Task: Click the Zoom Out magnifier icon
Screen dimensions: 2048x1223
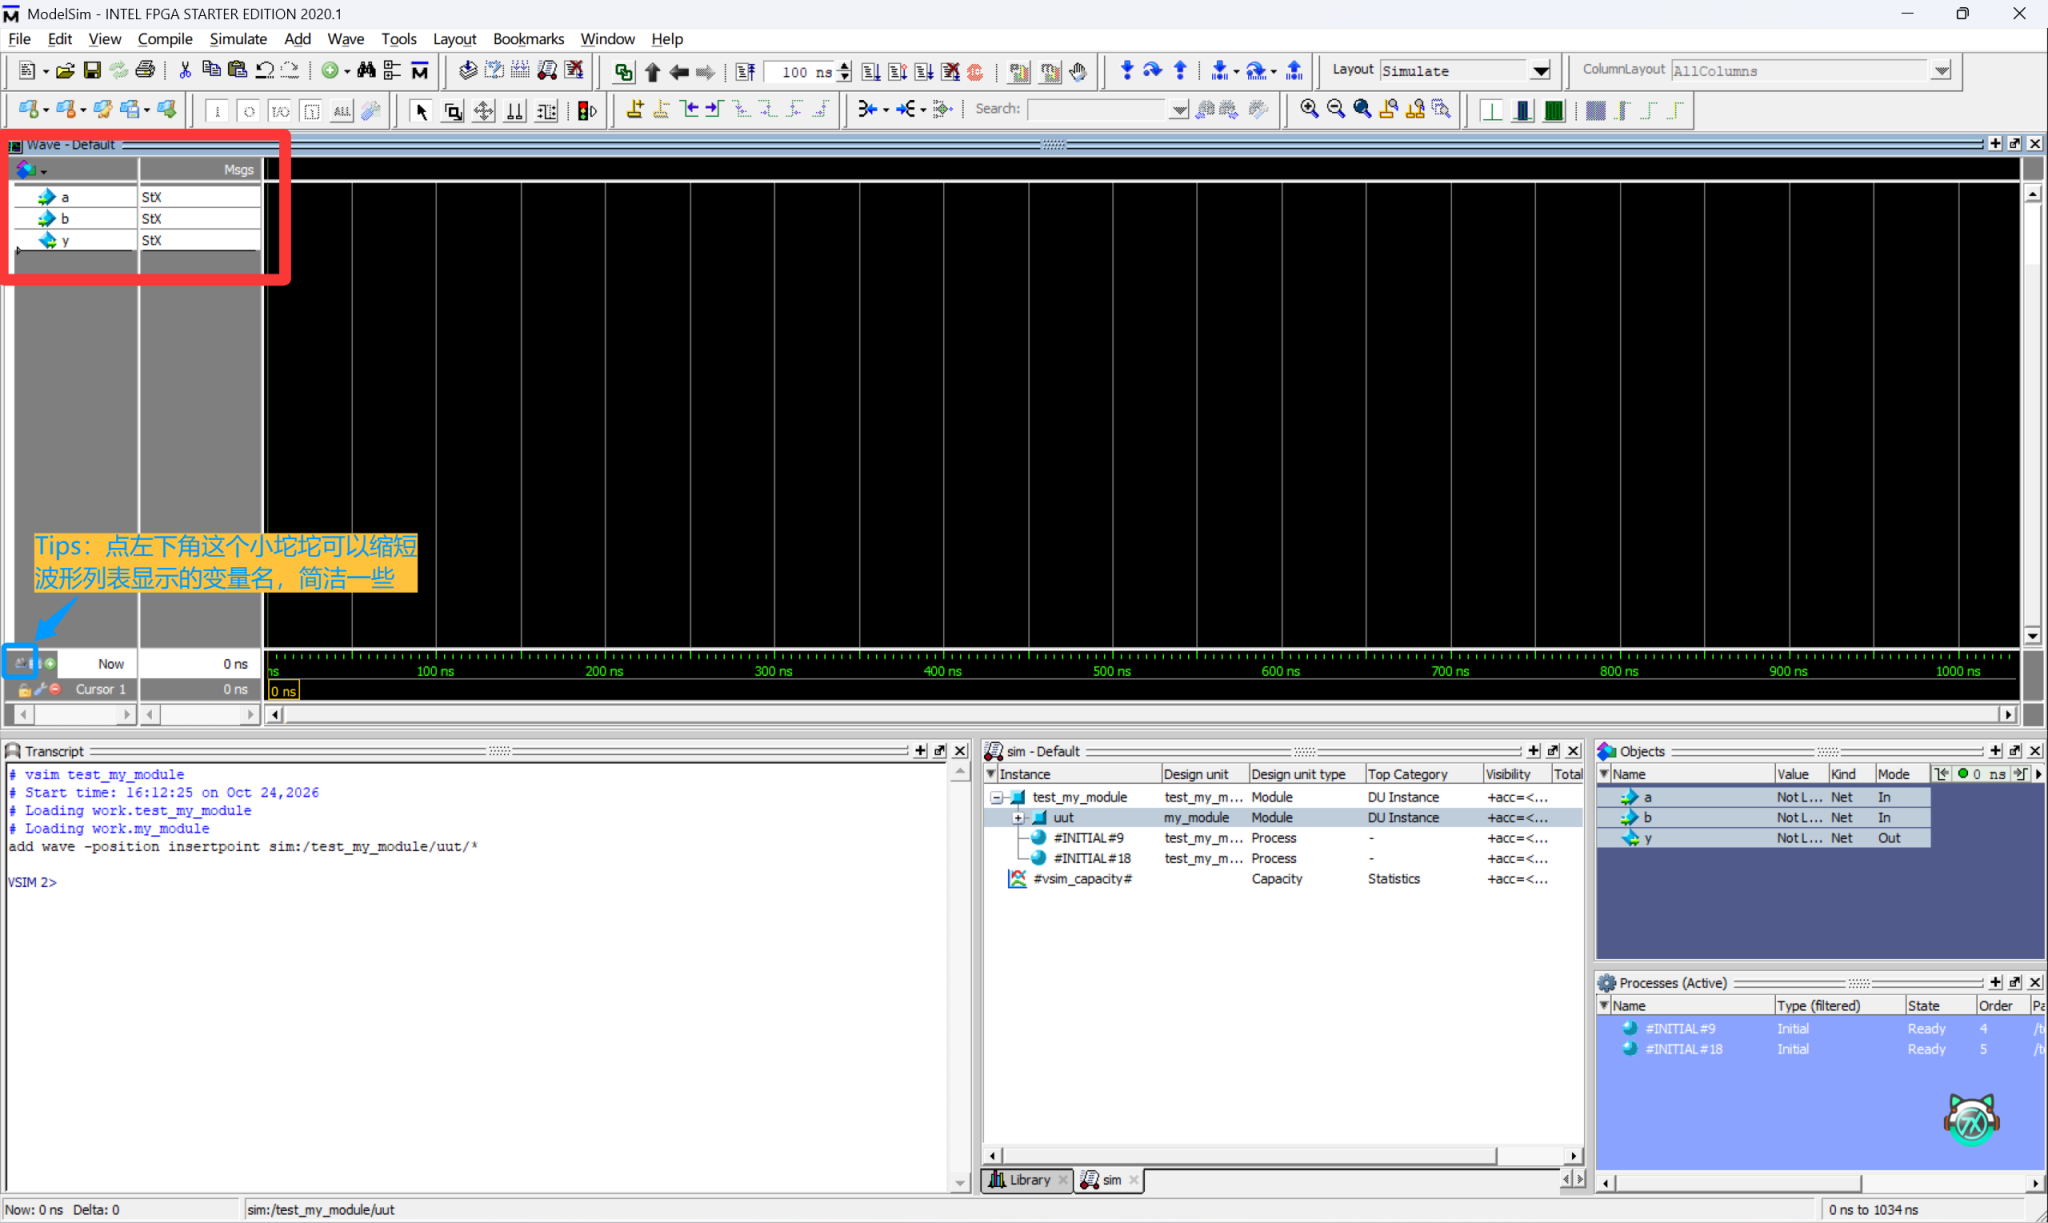Action: (x=1336, y=109)
